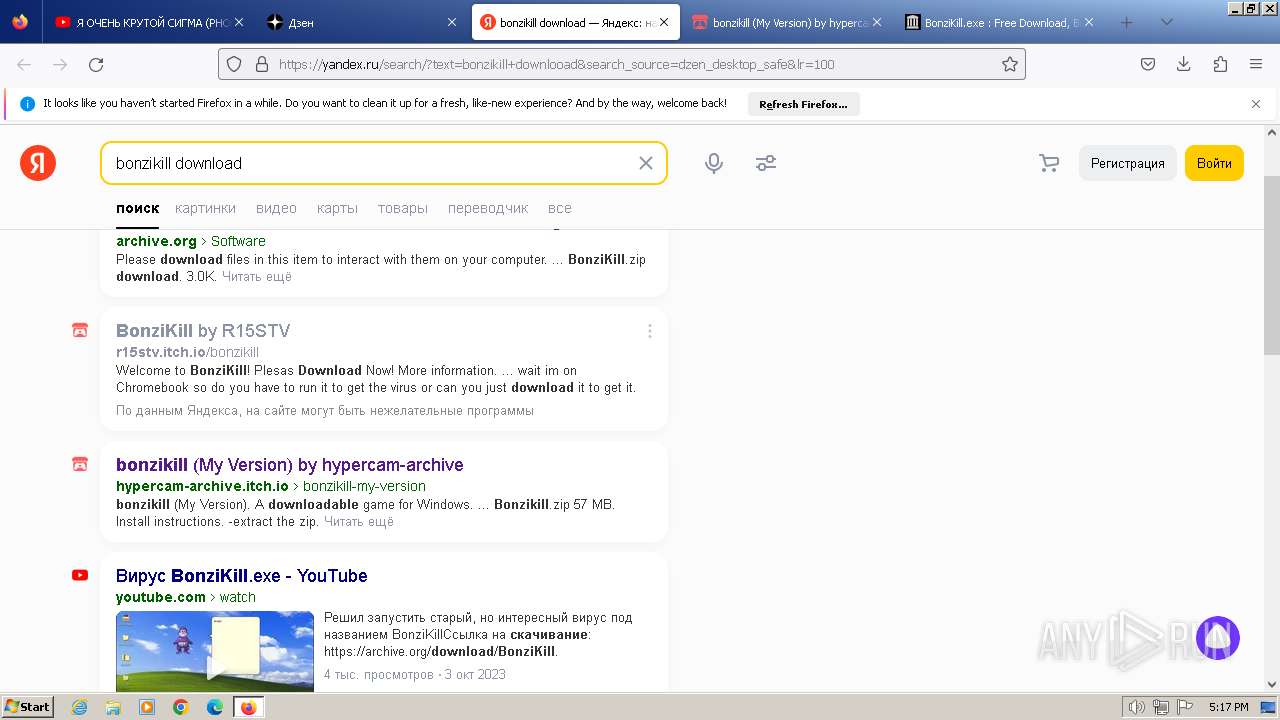Screen dimensions: 1280x720
Task: Click the scrollbar down arrow
Action: (1272, 685)
